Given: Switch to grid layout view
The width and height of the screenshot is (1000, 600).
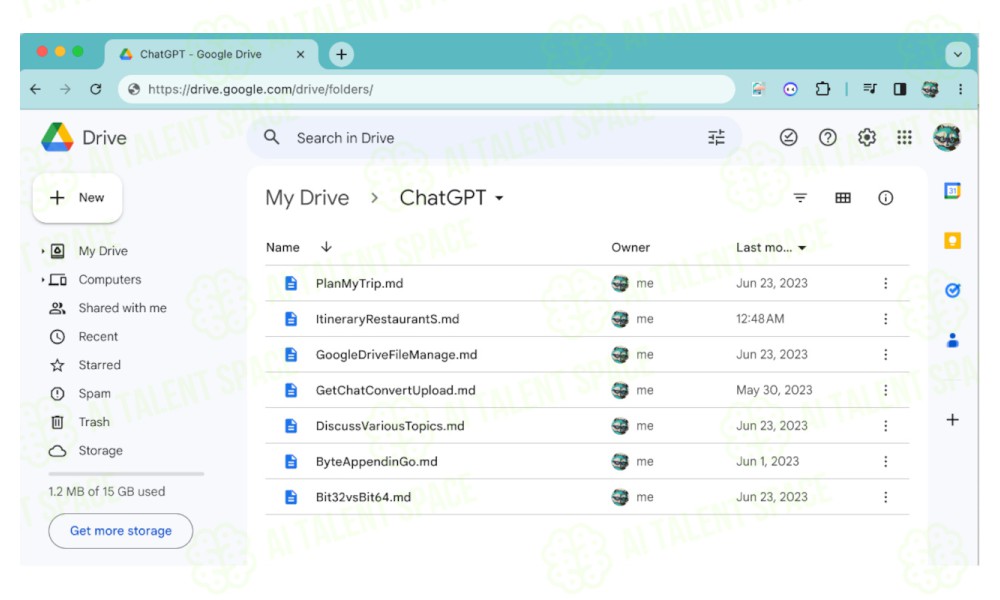Looking at the screenshot, I should [x=842, y=198].
